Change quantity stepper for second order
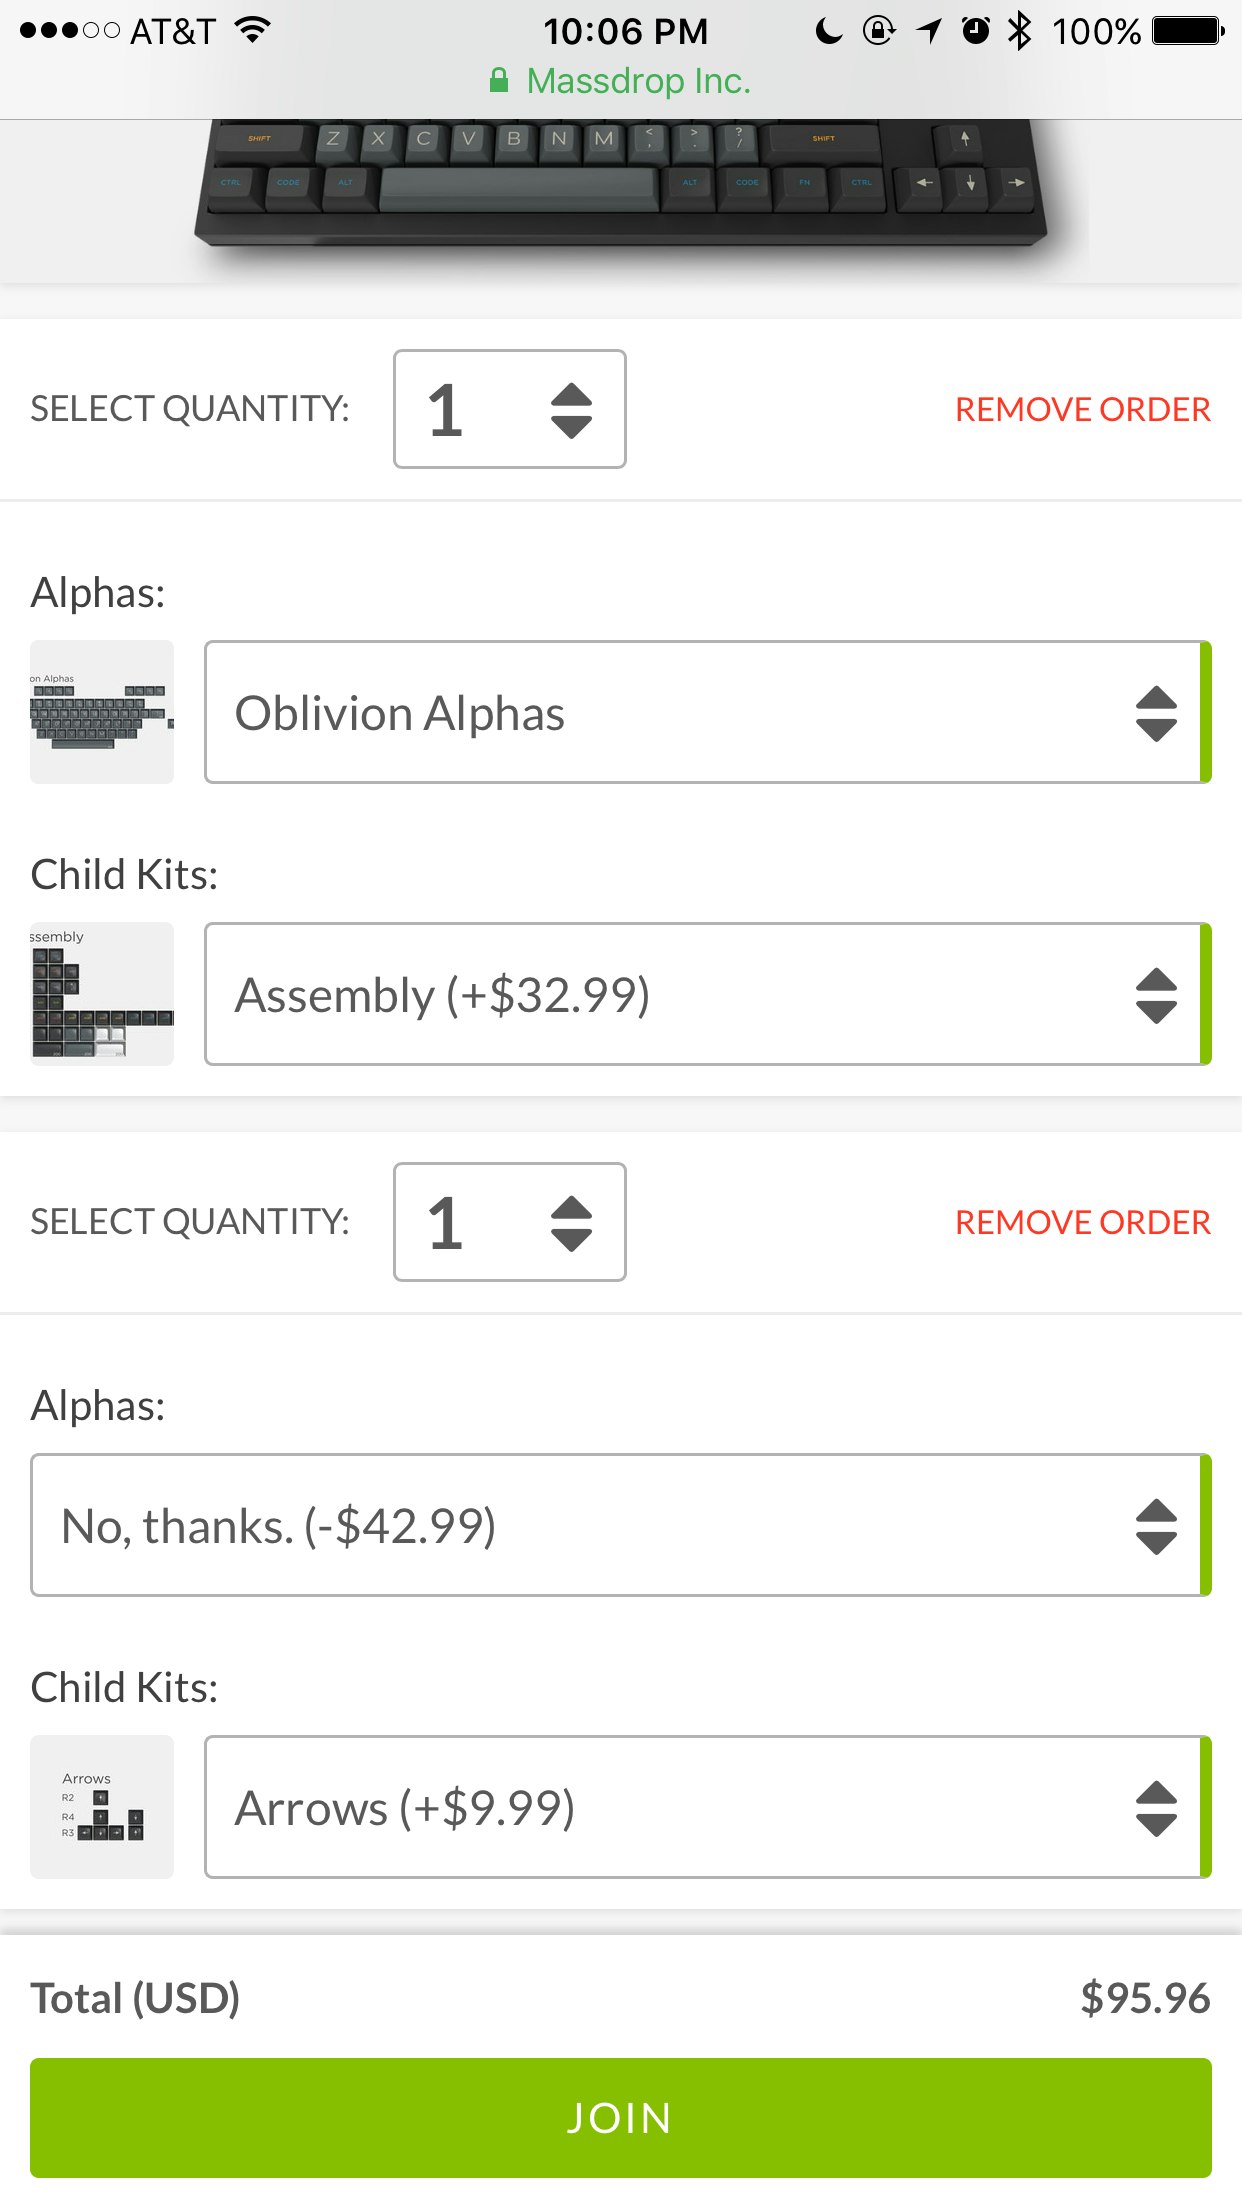The width and height of the screenshot is (1242, 2208). pyautogui.click(x=510, y=1222)
